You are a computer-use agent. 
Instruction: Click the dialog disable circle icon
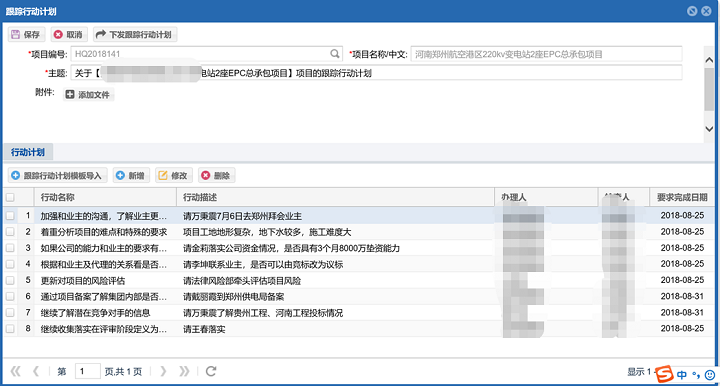(692, 11)
